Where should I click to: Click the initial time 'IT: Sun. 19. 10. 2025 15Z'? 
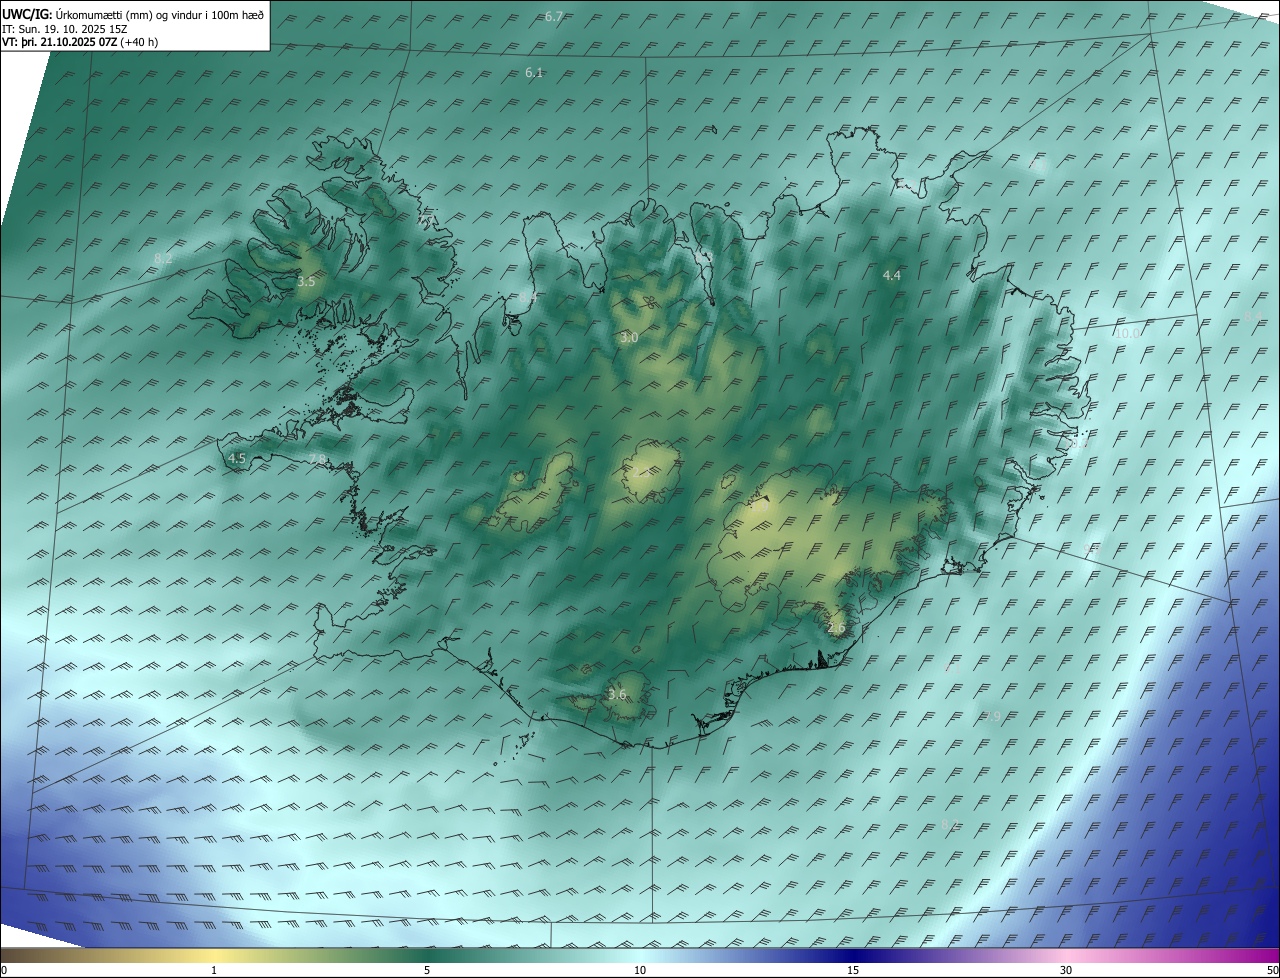65,29
